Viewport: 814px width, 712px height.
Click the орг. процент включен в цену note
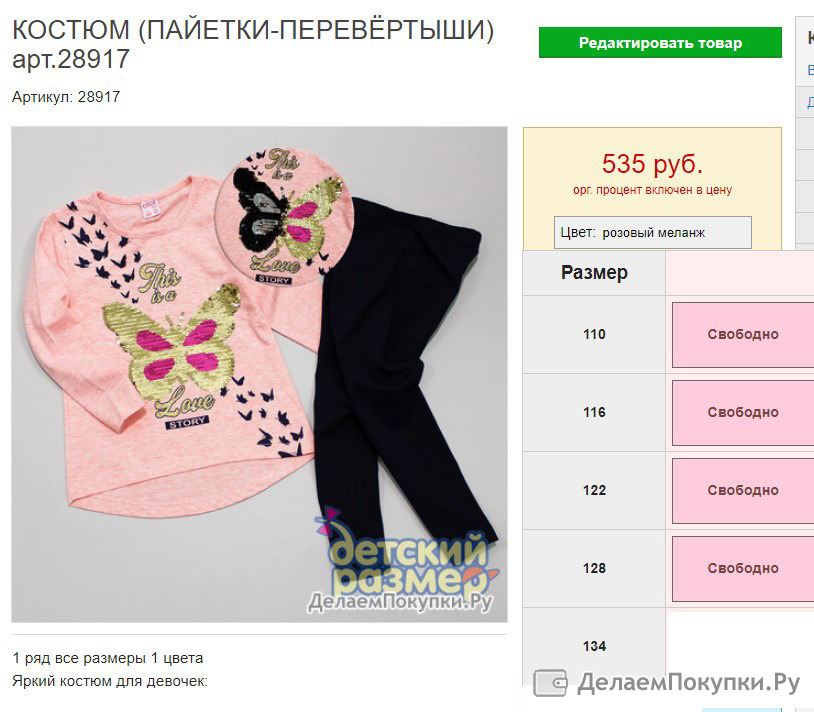click(652, 190)
